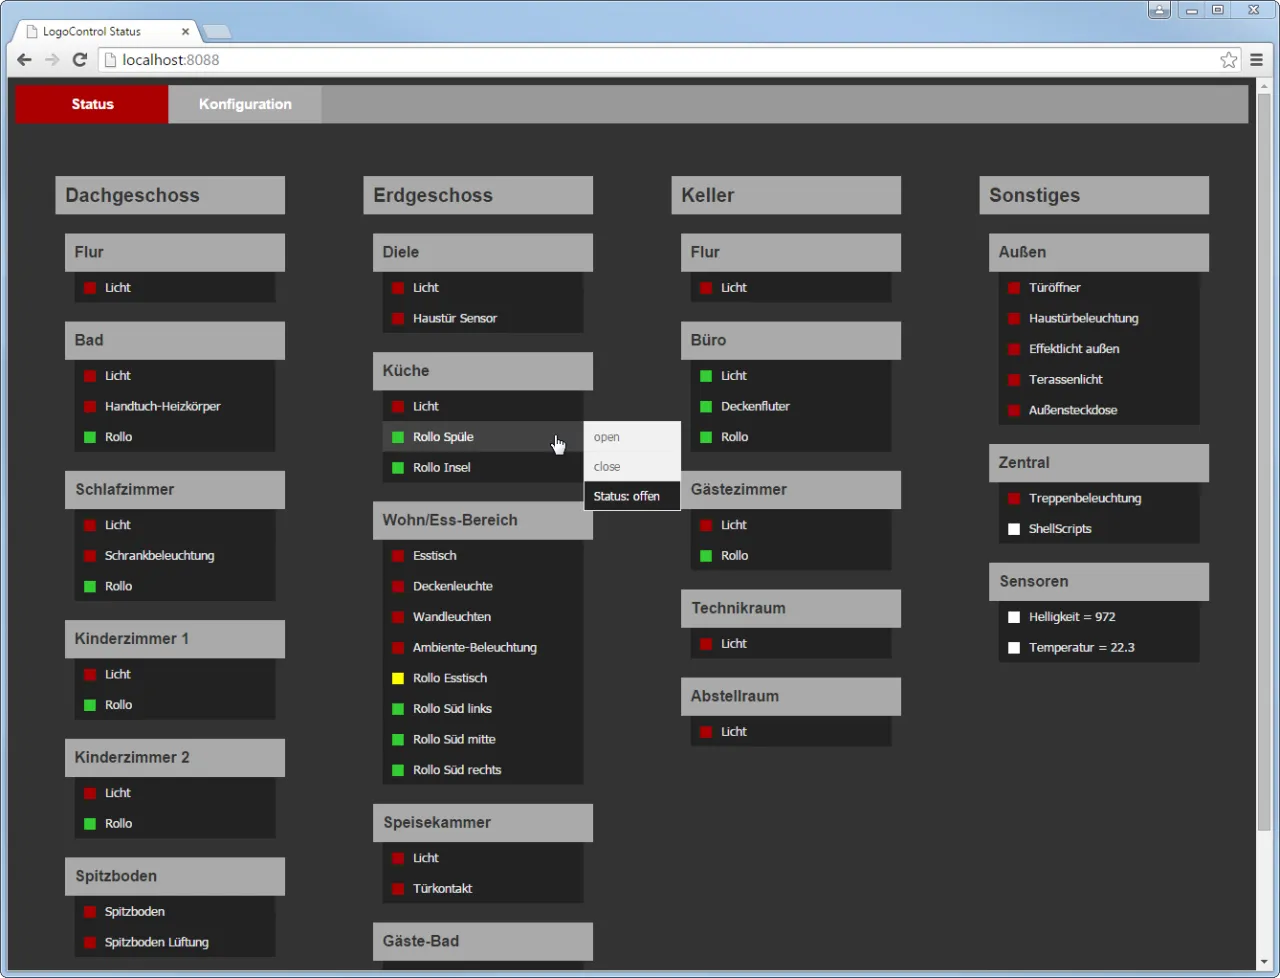This screenshot has width=1280, height=978.
Task: Click yellow status square of Rollo Esstisch
Action: [x=398, y=678]
